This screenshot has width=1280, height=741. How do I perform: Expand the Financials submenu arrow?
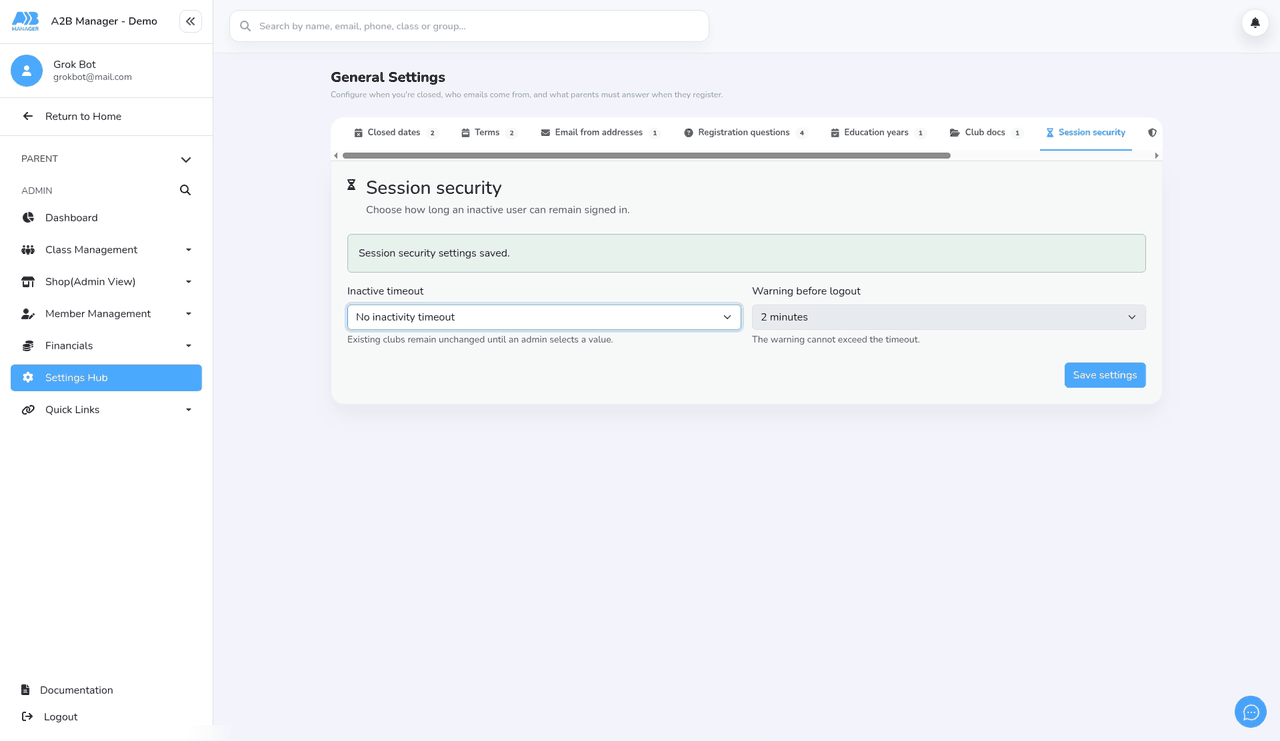click(x=188, y=346)
